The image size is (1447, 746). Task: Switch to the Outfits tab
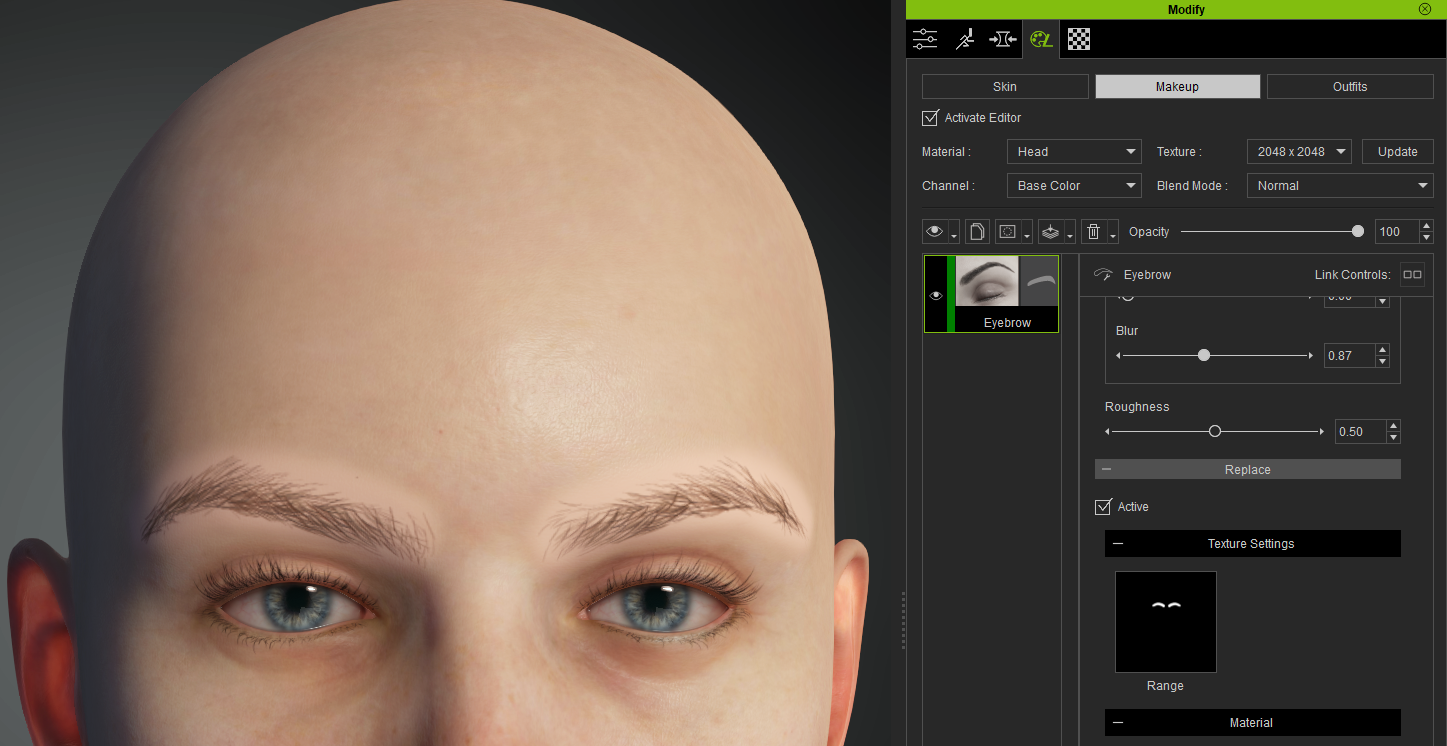[1350, 87]
